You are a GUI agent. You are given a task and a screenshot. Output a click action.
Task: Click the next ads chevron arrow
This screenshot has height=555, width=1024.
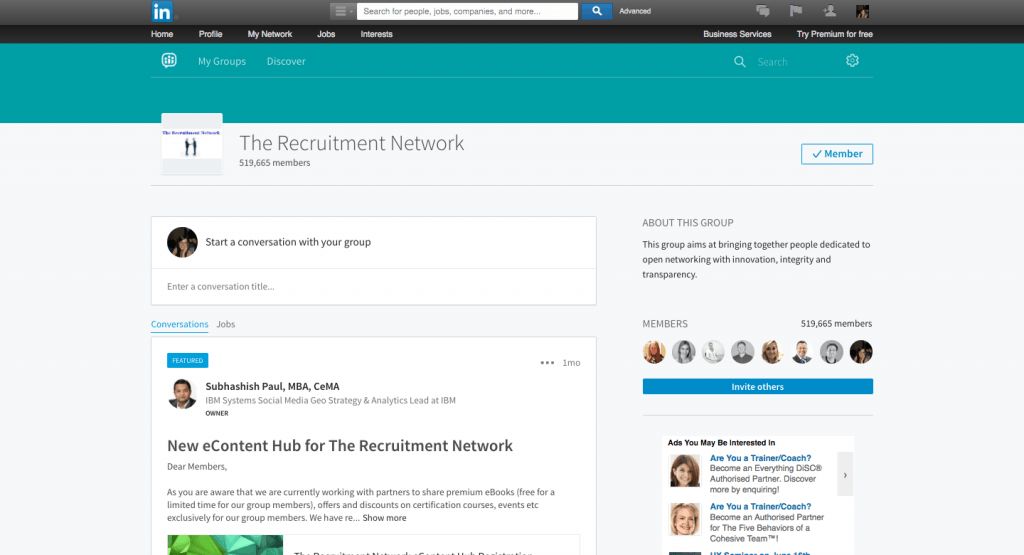(845, 475)
